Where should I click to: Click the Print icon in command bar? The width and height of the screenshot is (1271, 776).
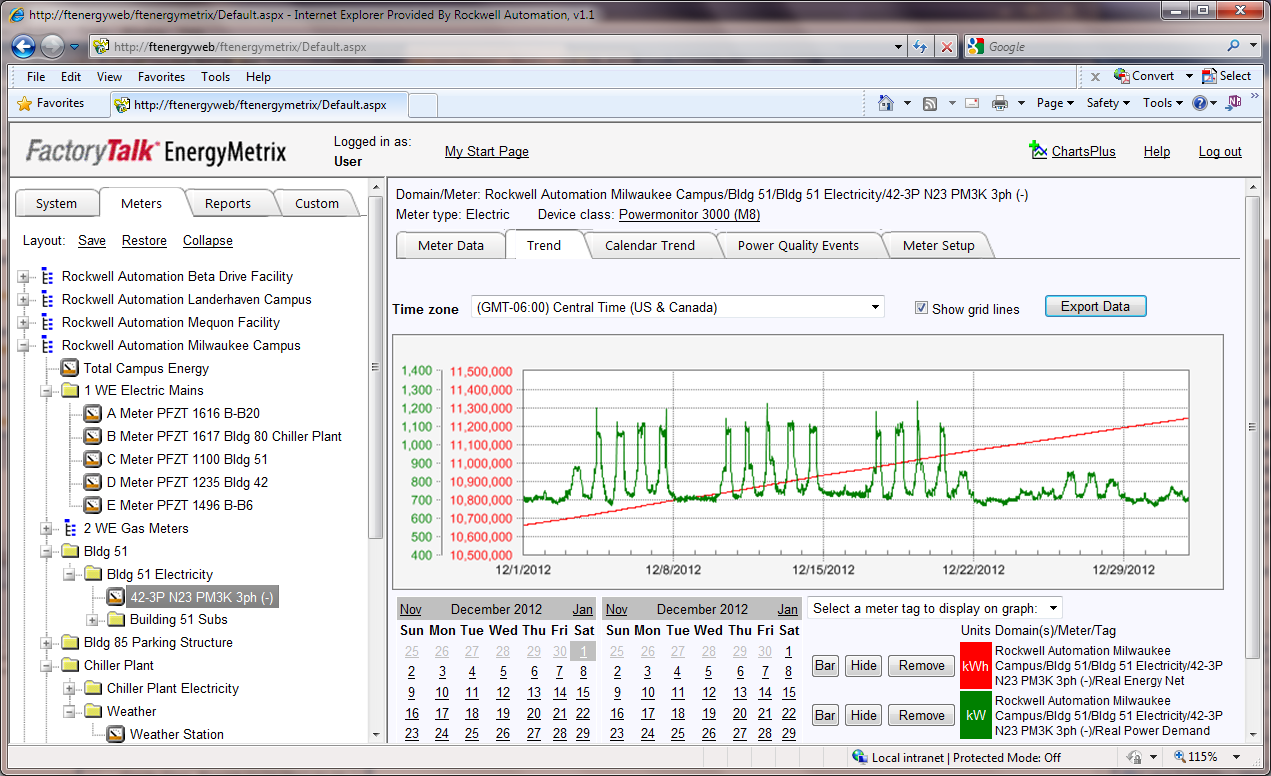999,103
